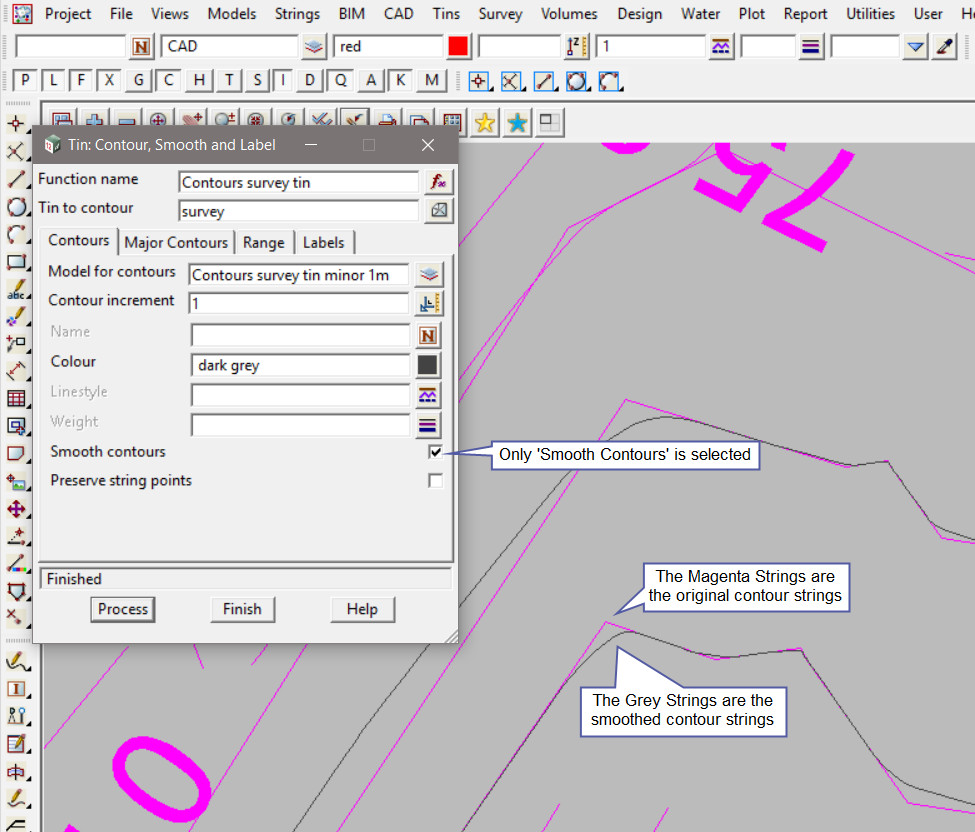Screen dimensions: 975x832
Task: Expand the blue triangle dropdown in toolbar
Action: click(x=915, y=46)
